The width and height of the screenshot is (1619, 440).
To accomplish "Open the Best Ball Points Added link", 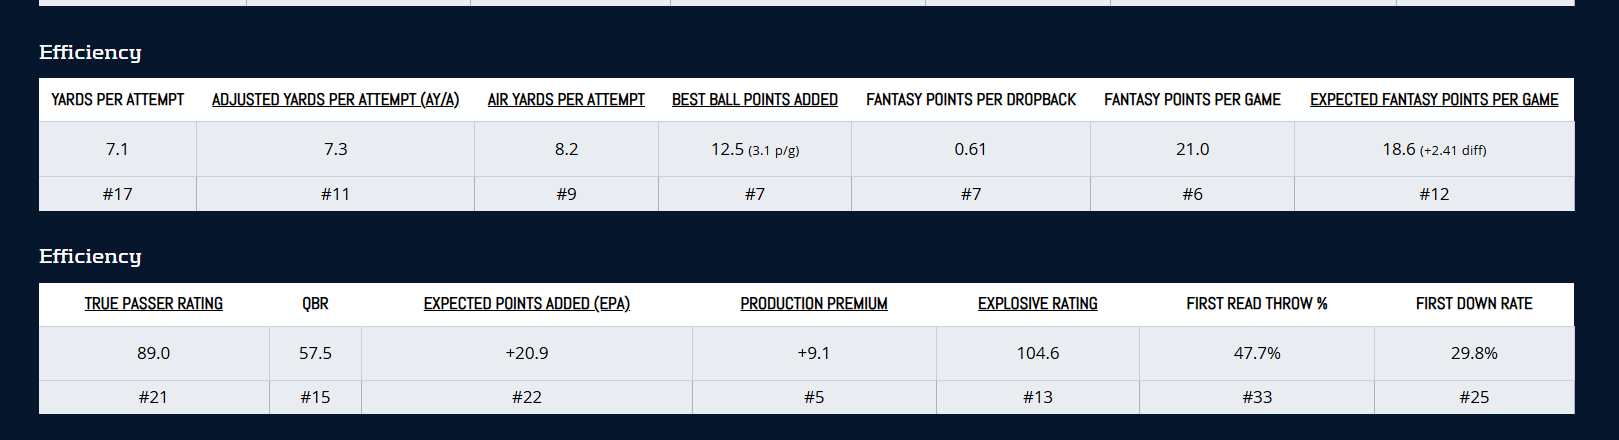I will click(754, 100).
